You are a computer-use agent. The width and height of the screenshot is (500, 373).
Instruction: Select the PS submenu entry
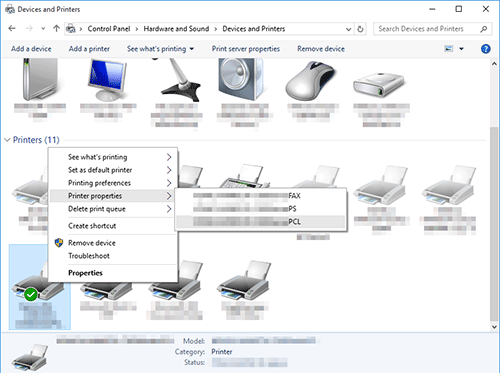(x=261, y=209)
